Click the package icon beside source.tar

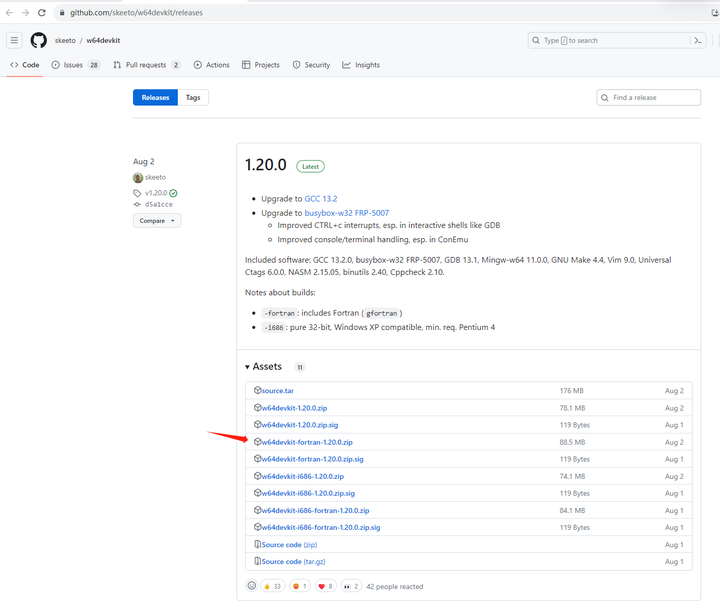click(x=258, y=390)
